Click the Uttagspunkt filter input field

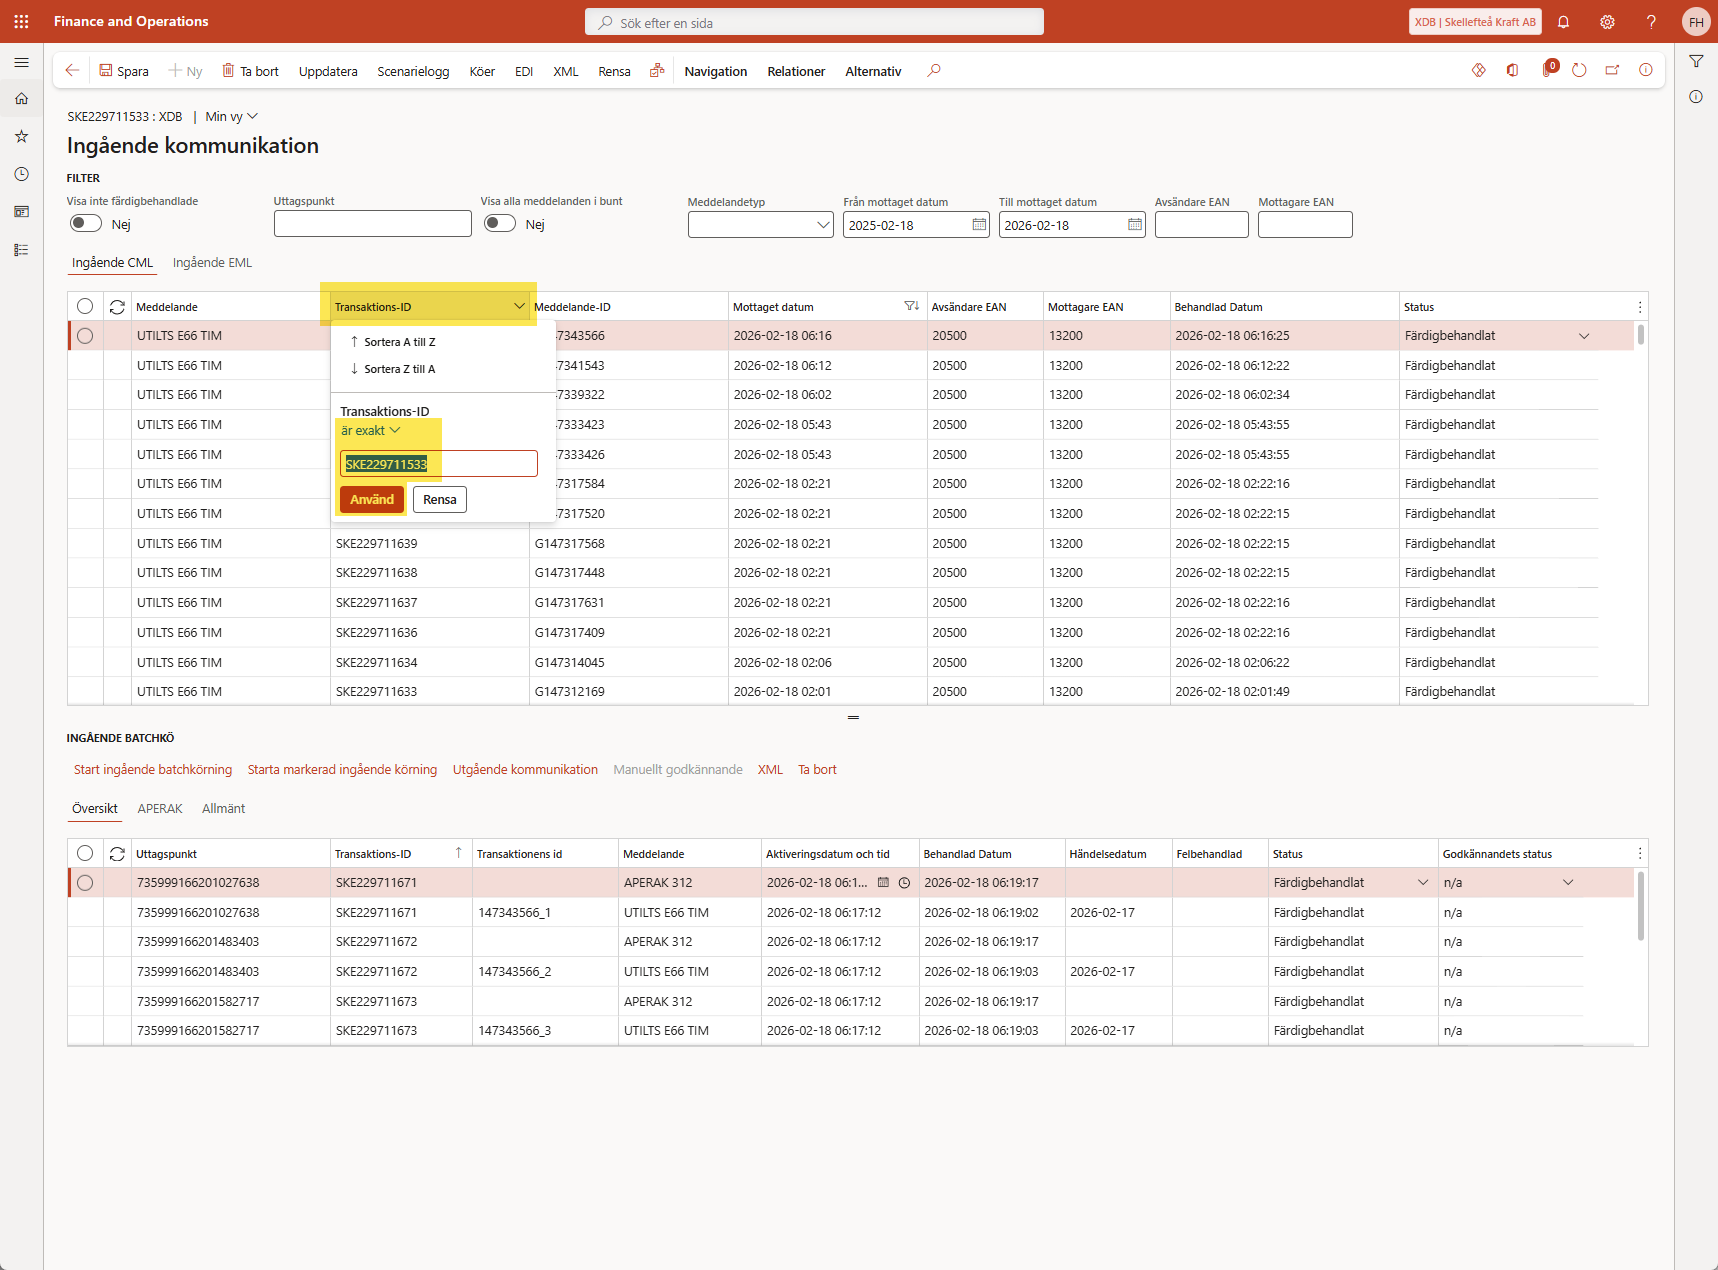click(372, 224)
